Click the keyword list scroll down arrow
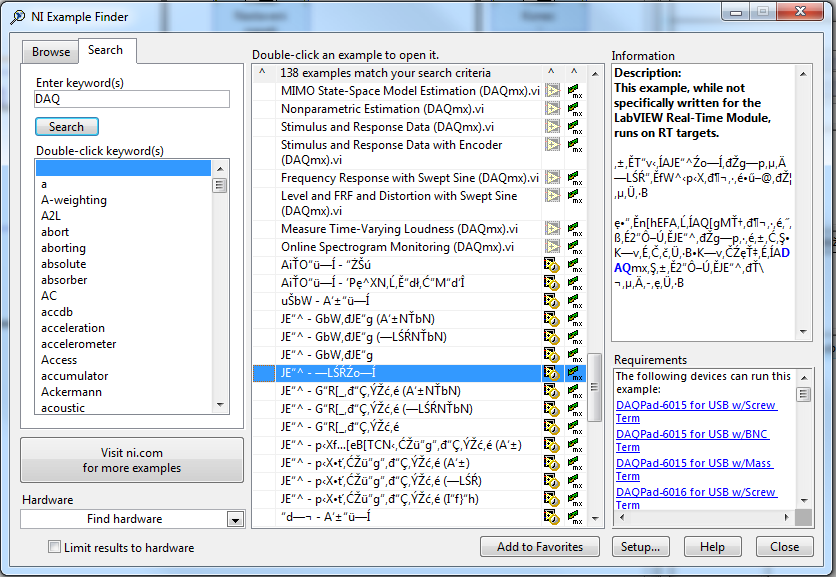This screenshot has width=836, height=577. [220, 405]
